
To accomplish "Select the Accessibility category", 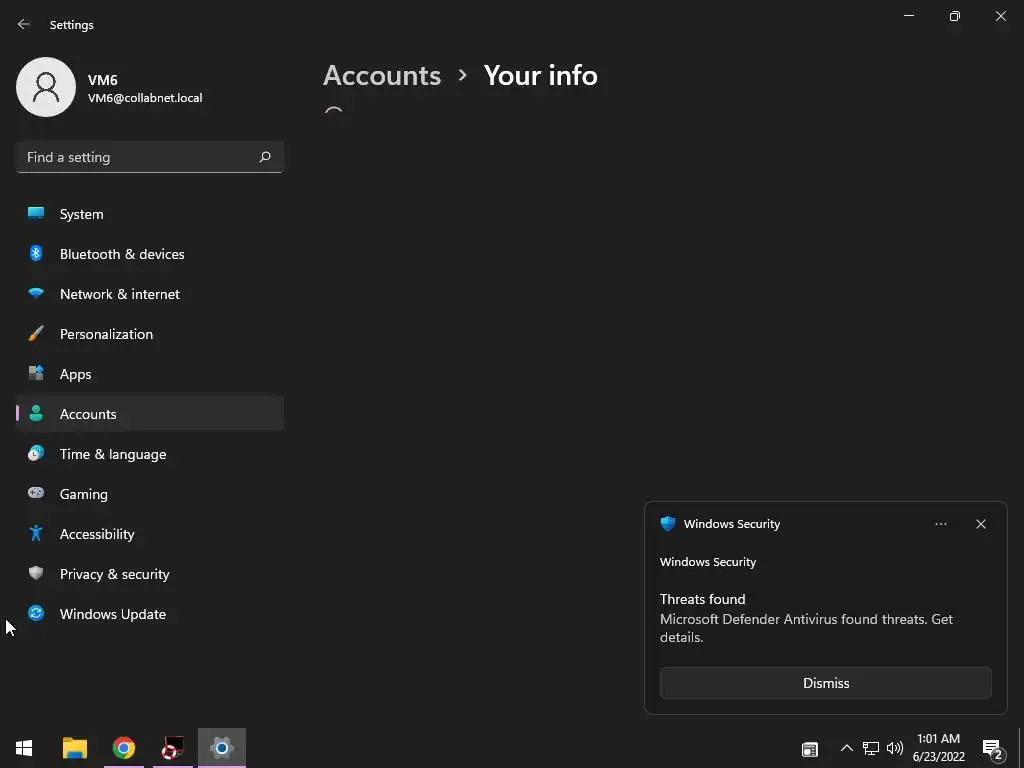I will (x=97, y=534).
